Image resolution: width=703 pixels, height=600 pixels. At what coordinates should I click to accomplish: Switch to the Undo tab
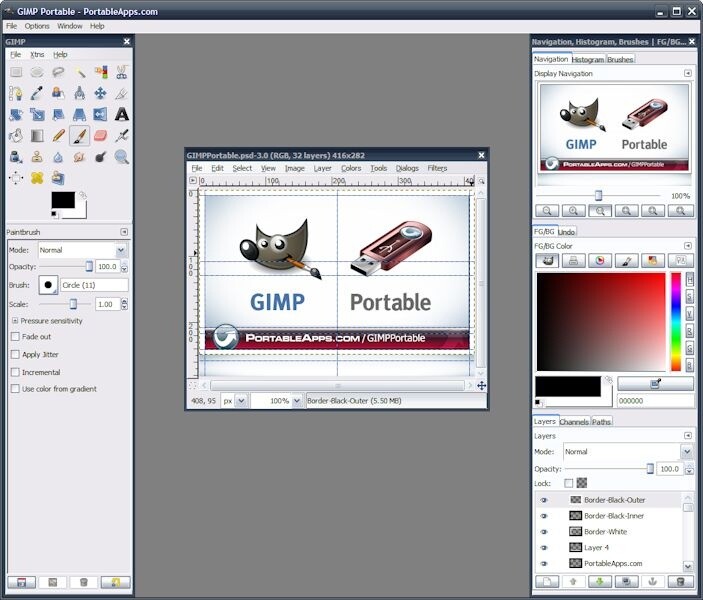click(x=566, y=232)
